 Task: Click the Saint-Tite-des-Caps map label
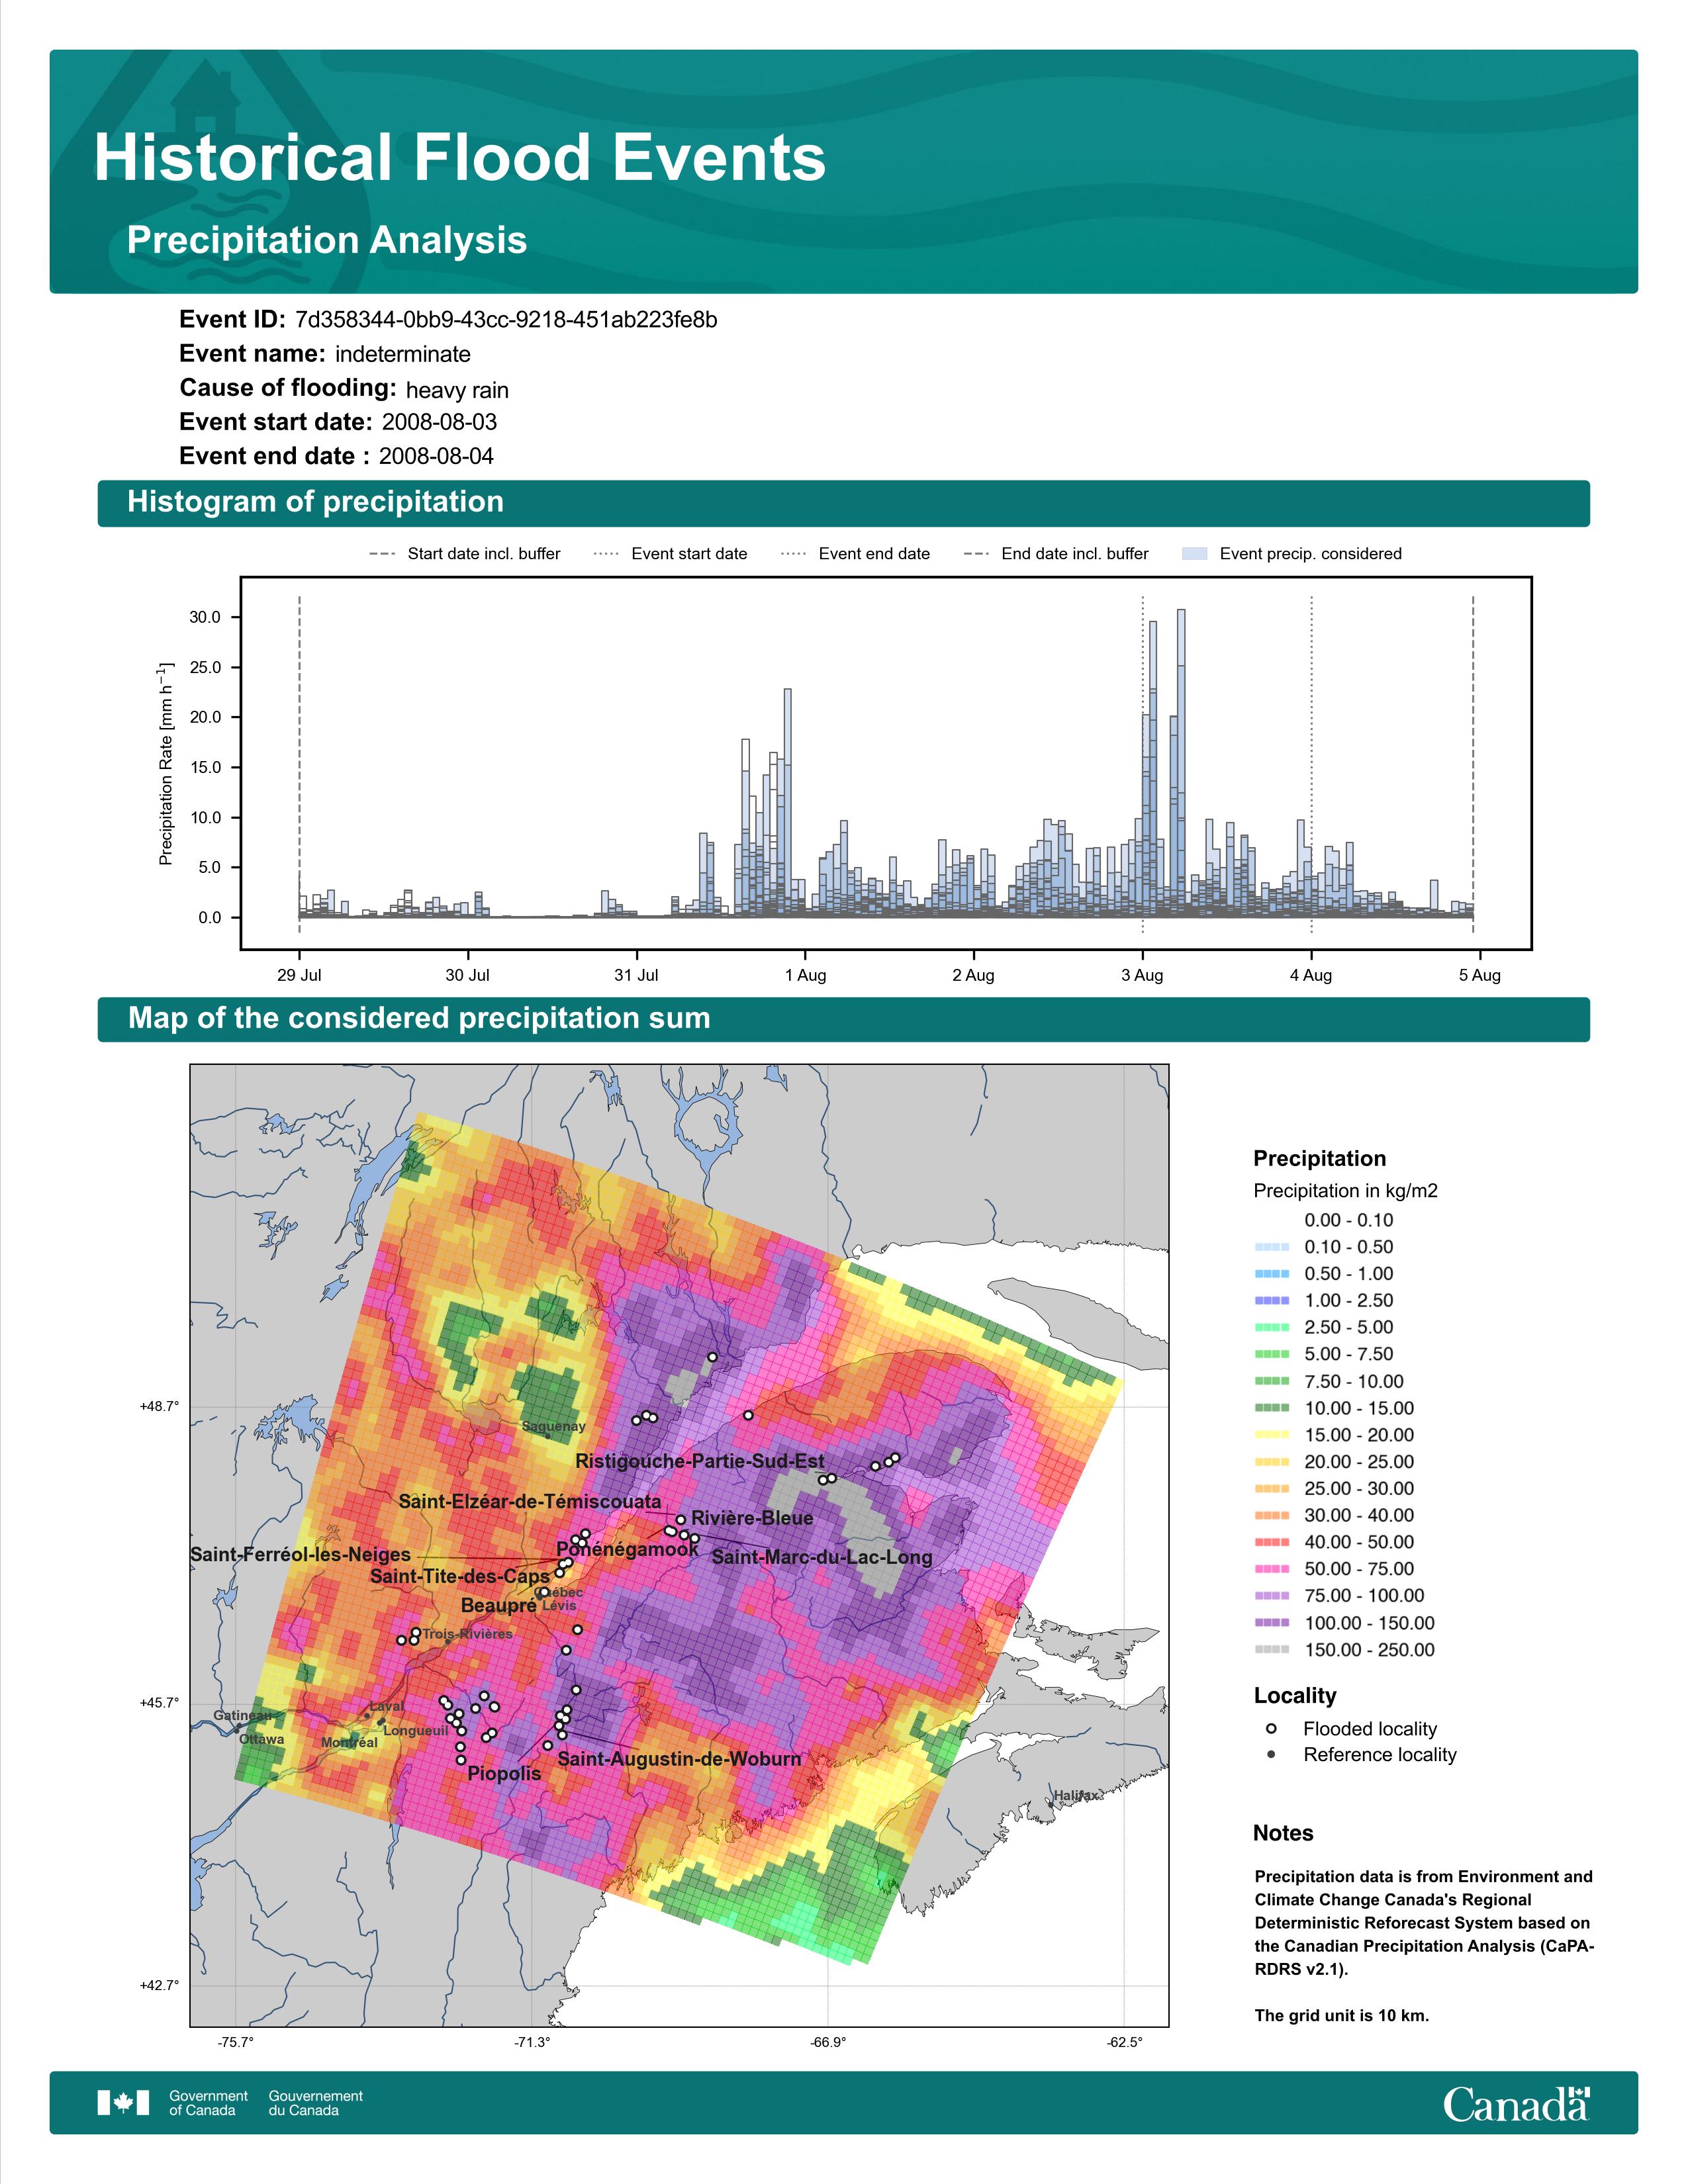[x=460, y=1576]
